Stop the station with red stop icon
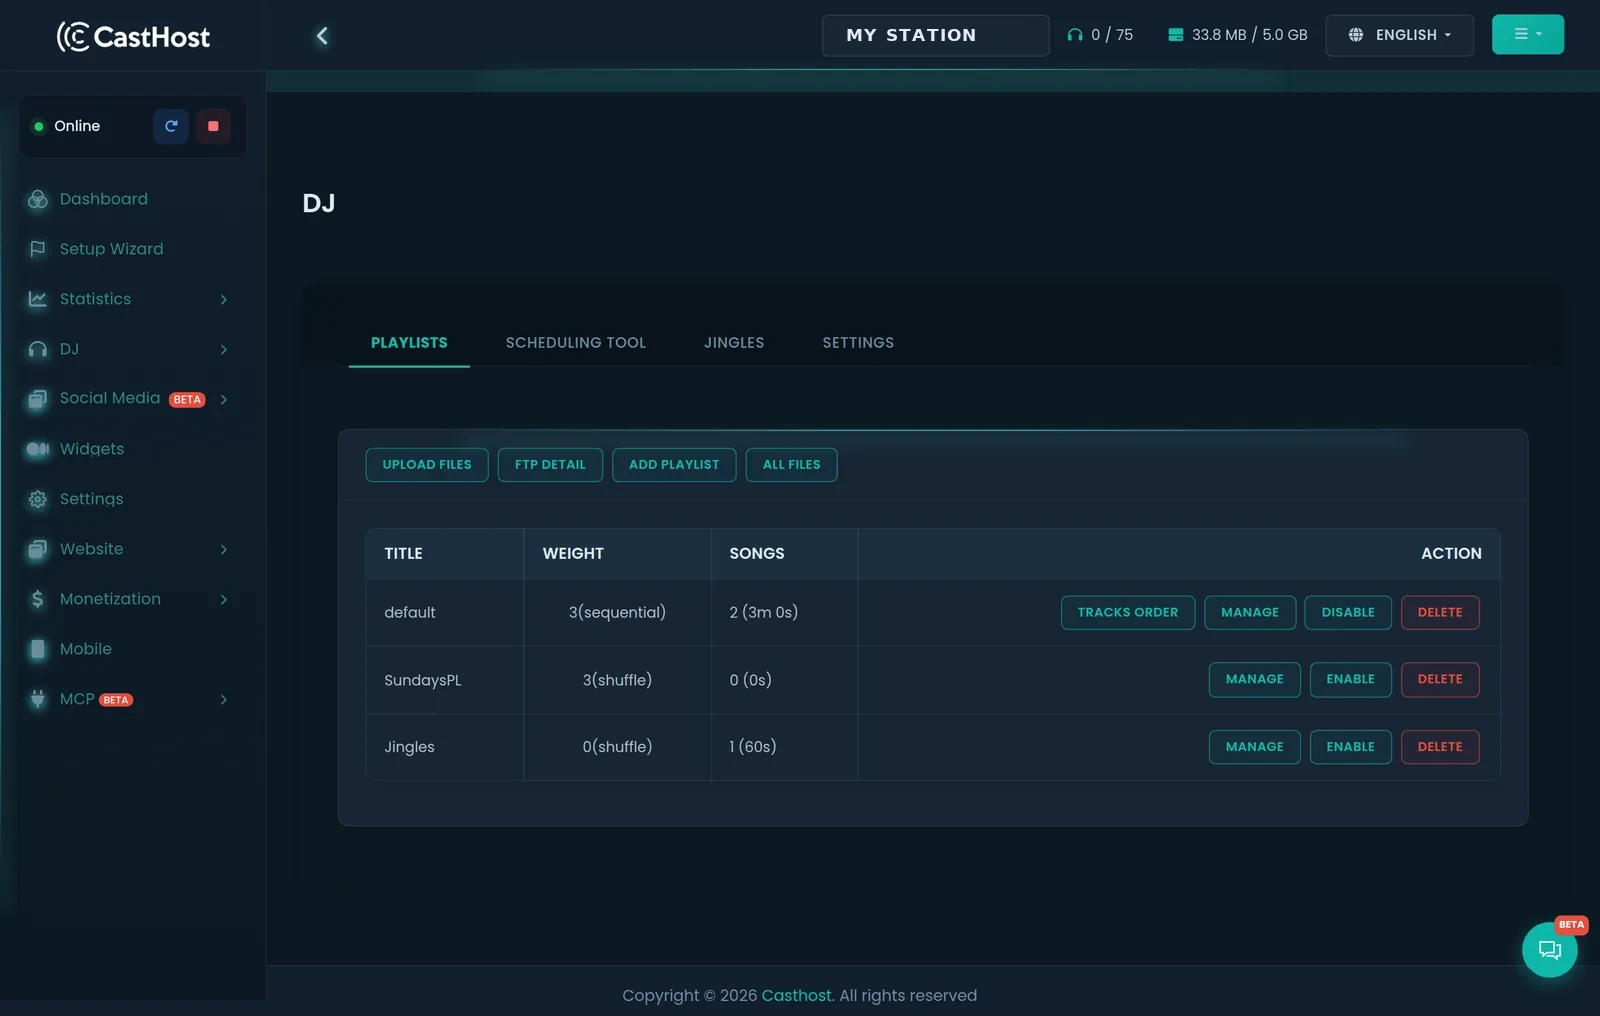The height and width of the screenshot is (1016, 1600). pos(213,126)
